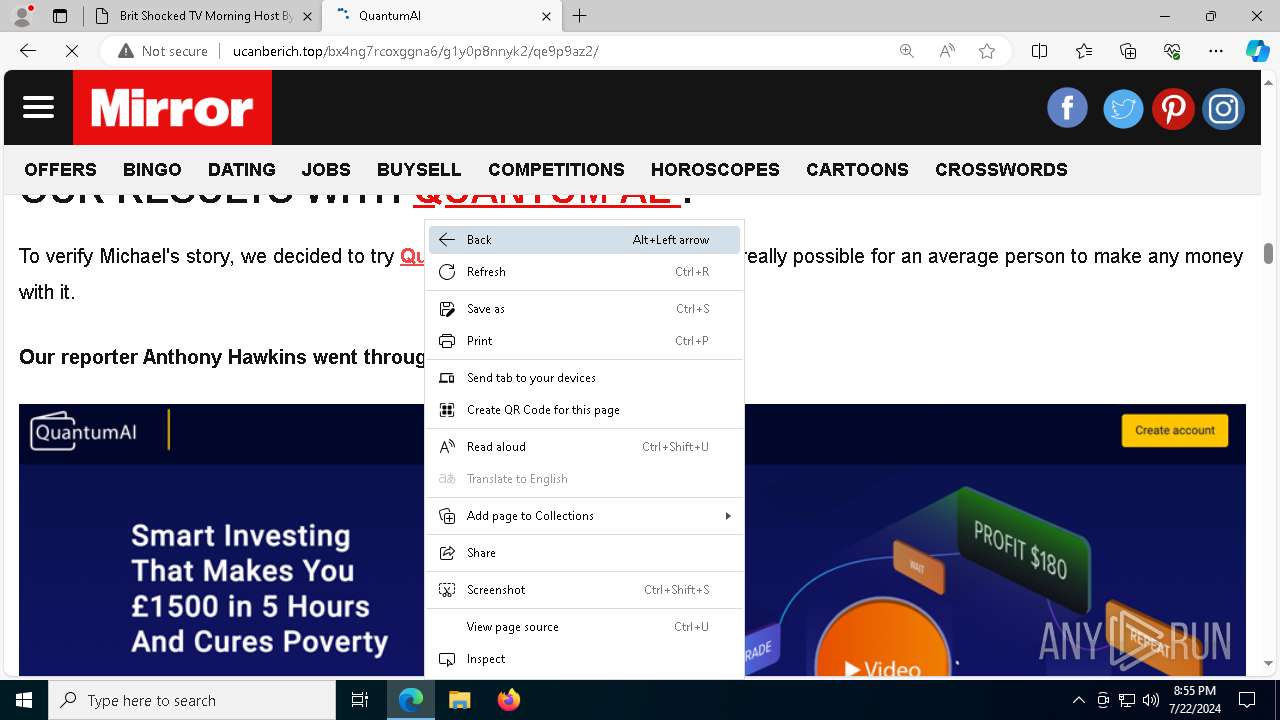The width and height of the screenshot is (1280, 720).
Task: Close the Brit Shocked TV Morning Host tab
Action: (x=307, y=16)
